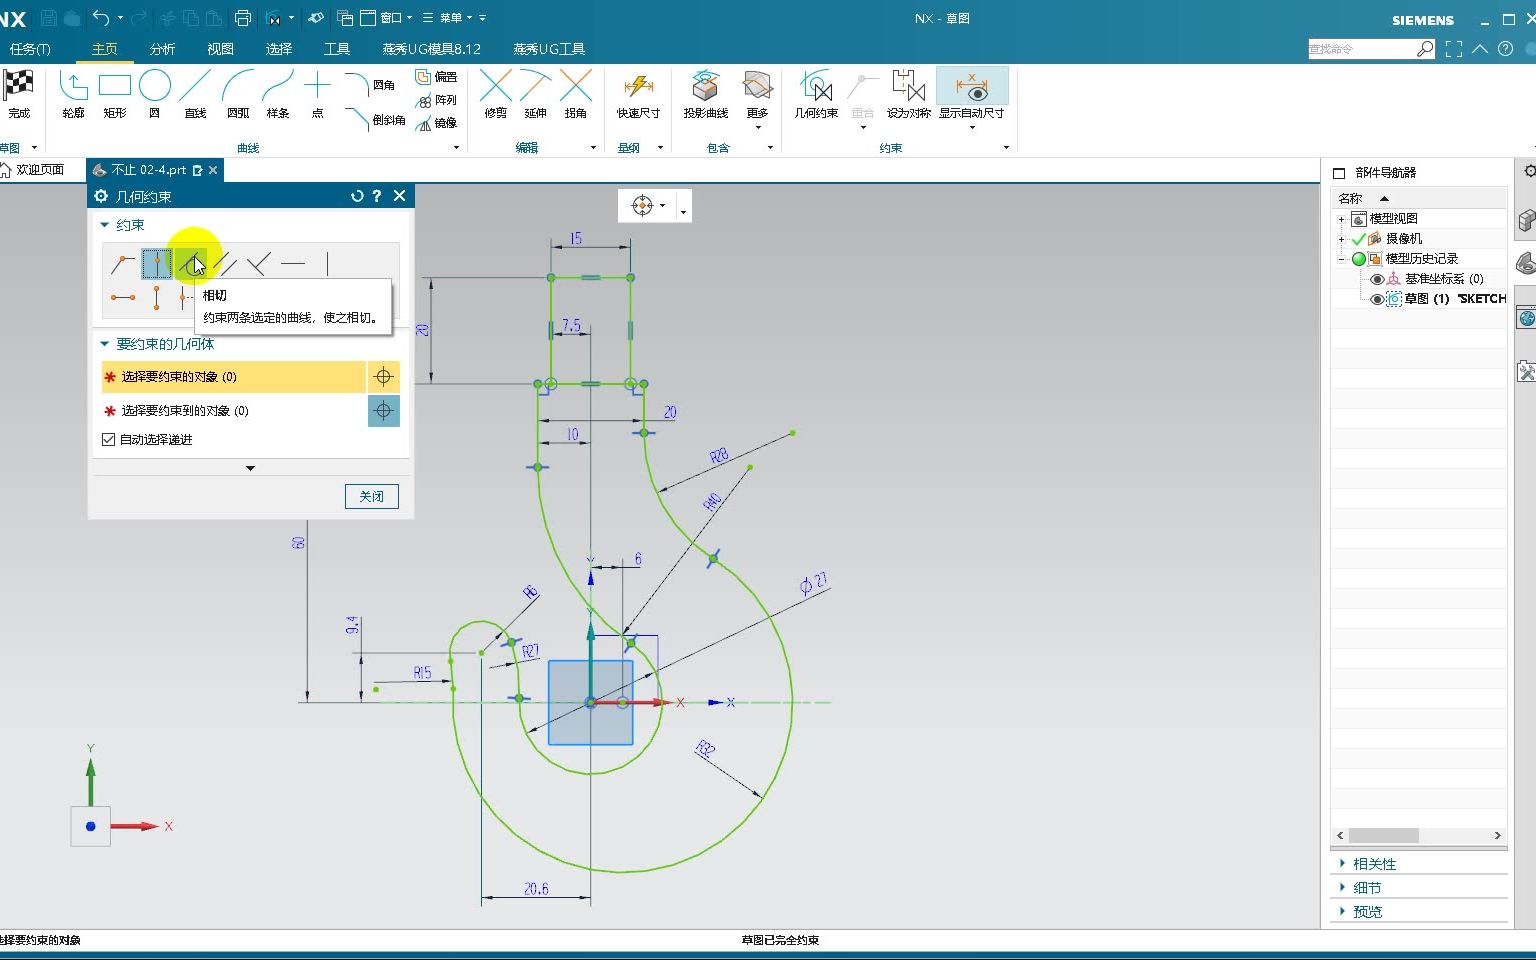Expand more options arrow at dialog bottom
1536x960 pixels.
250,468
